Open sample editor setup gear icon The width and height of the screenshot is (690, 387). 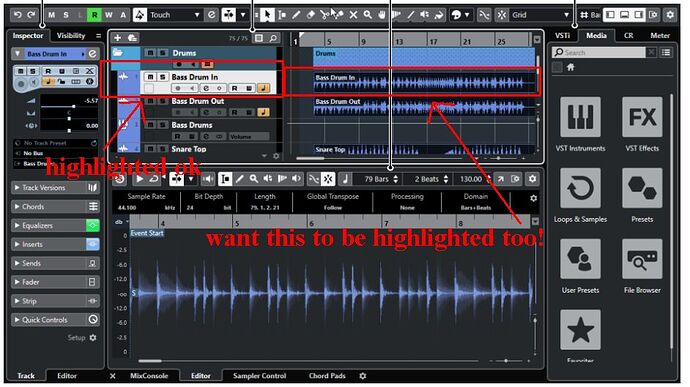coord(532,179)
